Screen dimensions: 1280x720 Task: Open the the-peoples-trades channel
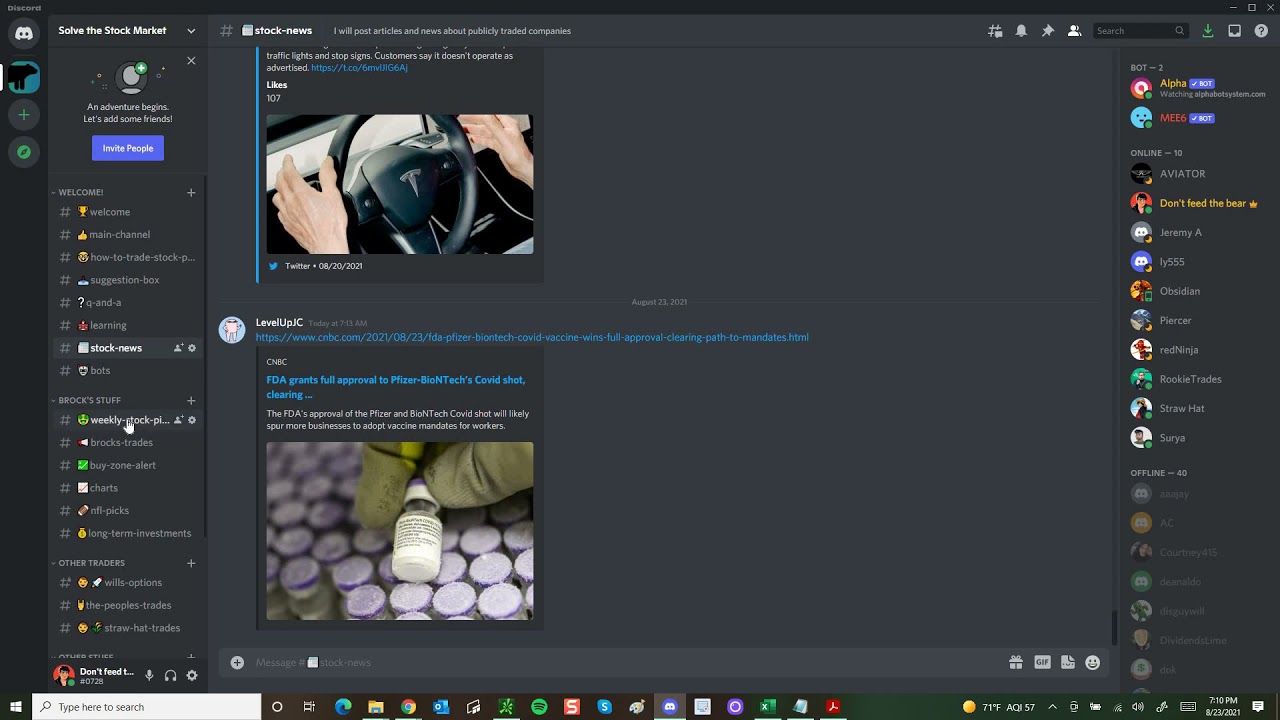click(127, 605)
